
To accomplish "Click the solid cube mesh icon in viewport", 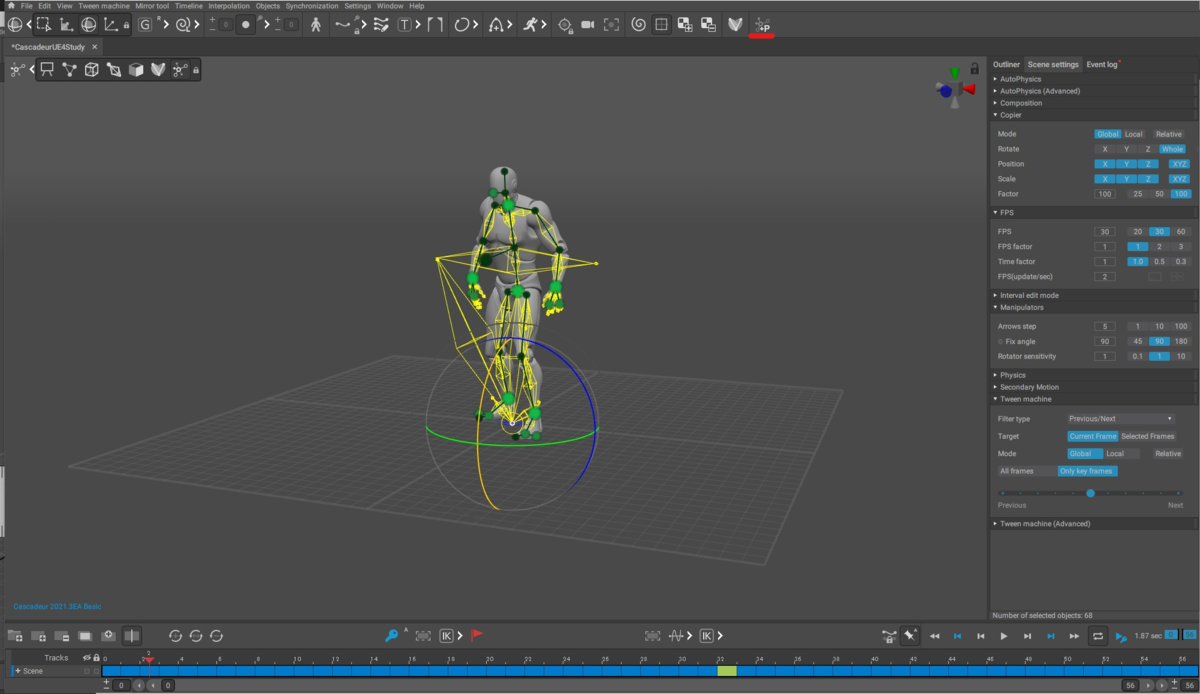I will click(x=135, y=69).
